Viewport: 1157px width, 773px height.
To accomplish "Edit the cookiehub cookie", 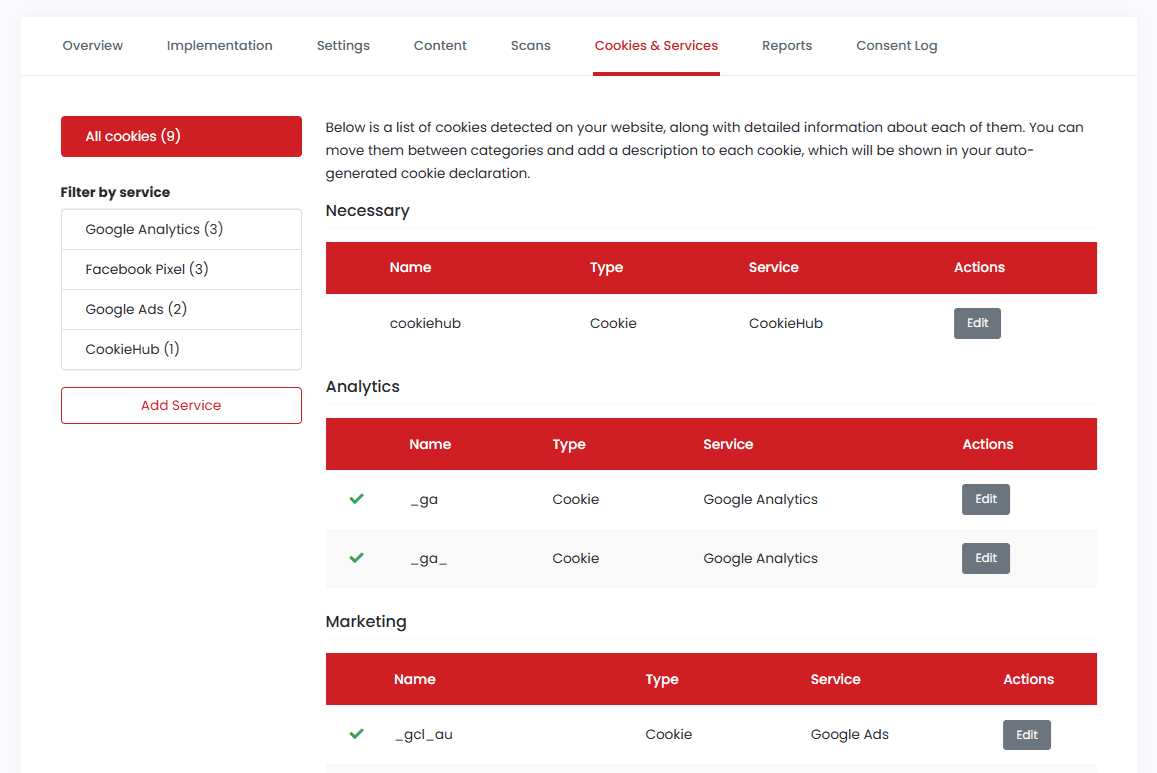I will 977,323.
